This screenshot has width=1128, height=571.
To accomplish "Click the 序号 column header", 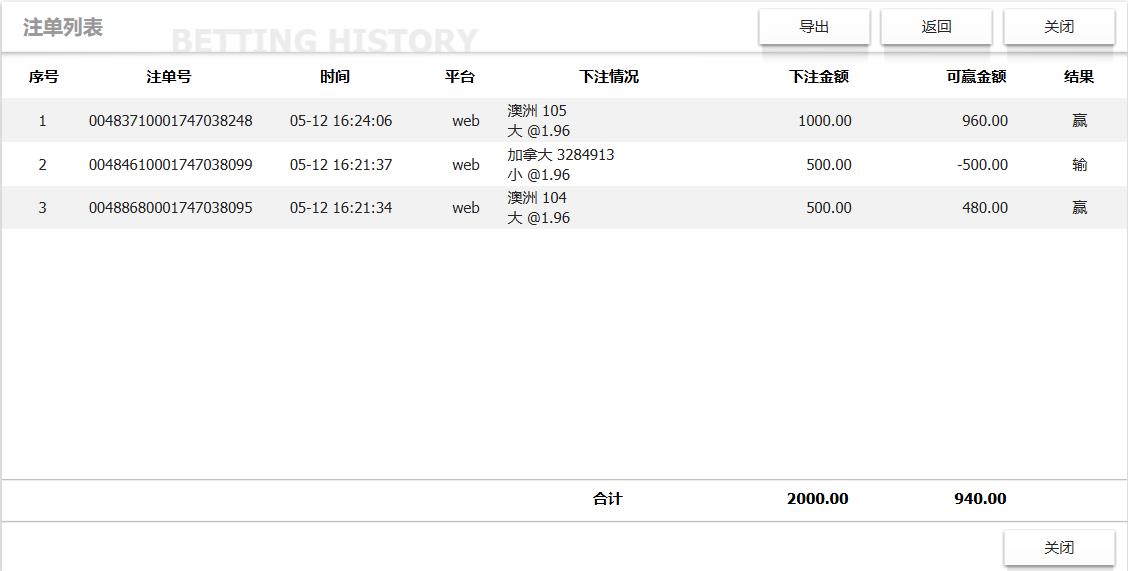I will pos(43,77).
